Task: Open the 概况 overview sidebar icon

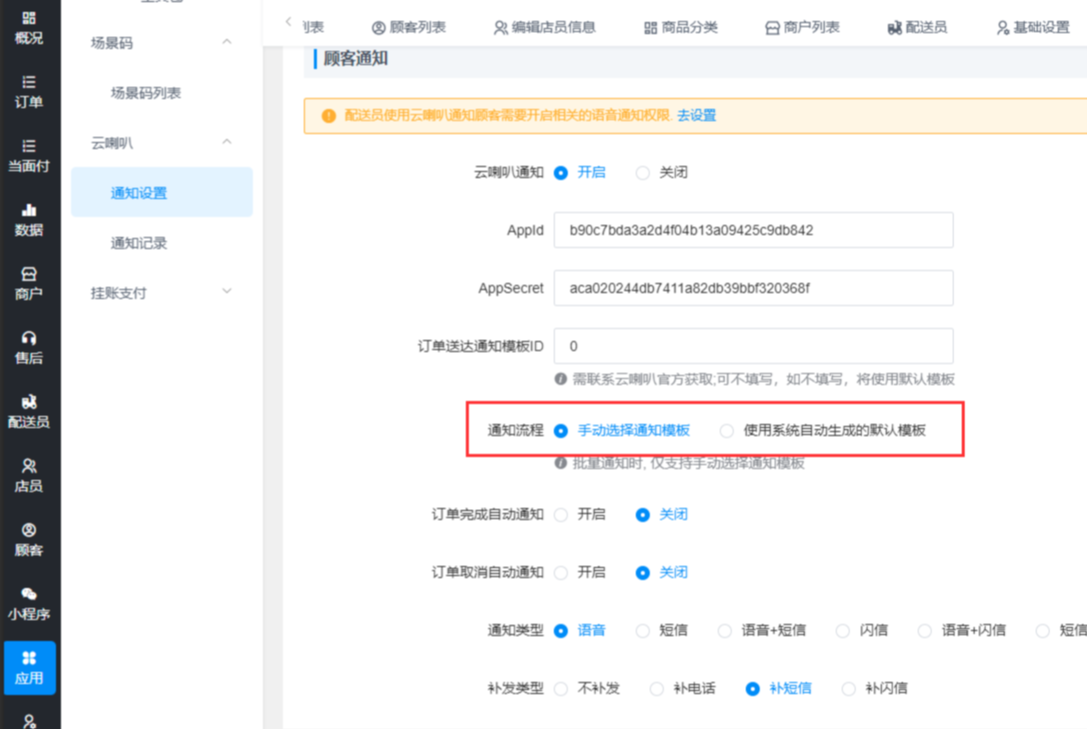Action: tap(28, 28)
